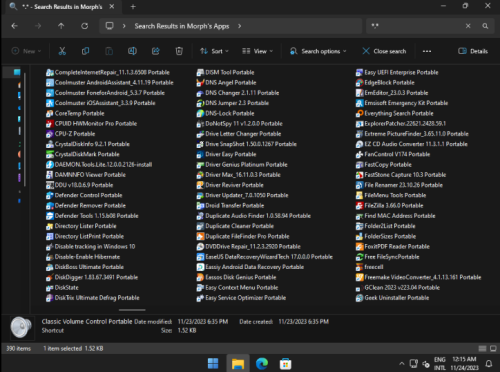Select the Search Results in Morph's tab
This screenshot has width=500, height=372.
pyautogui.click(x=62, y=7)
